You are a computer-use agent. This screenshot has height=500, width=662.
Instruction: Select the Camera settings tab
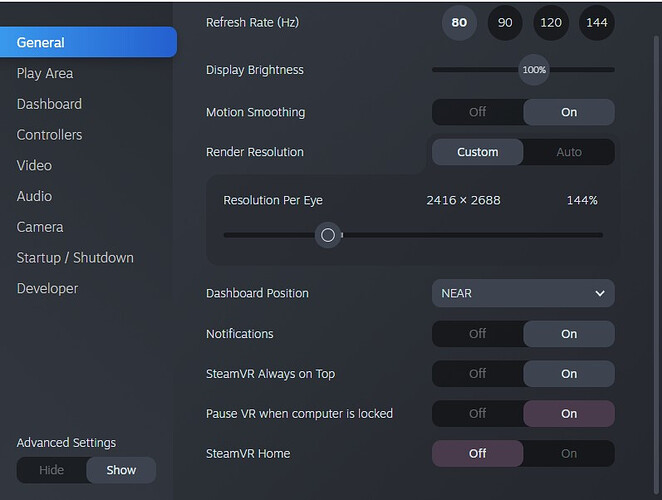coord(40,227)
